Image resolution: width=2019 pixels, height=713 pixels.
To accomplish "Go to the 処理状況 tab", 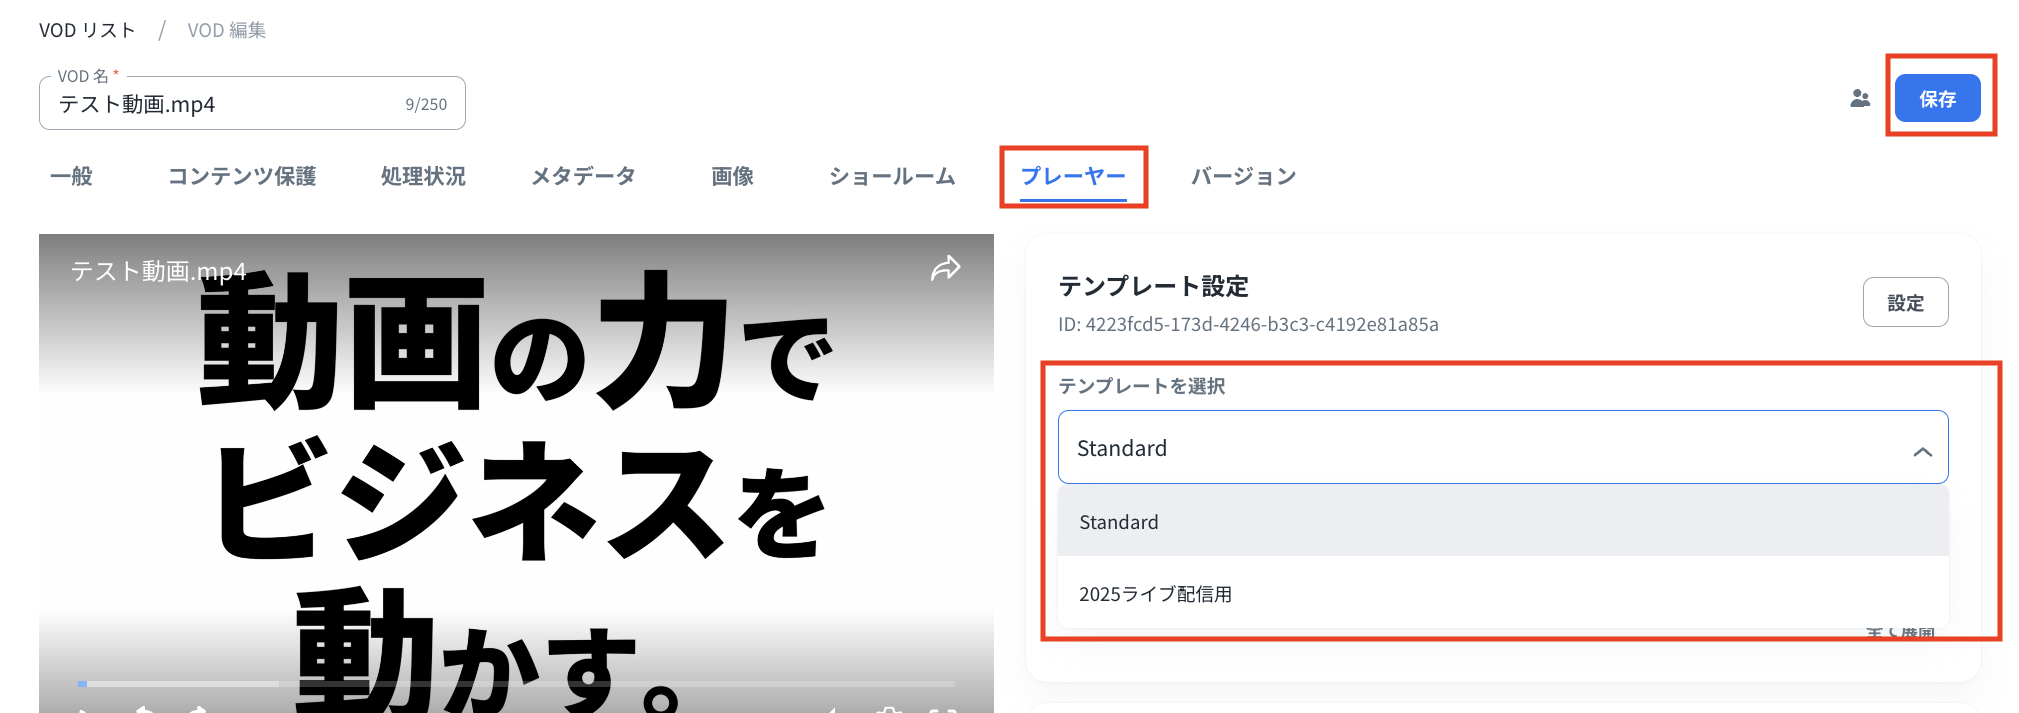I will coord(423,177).
